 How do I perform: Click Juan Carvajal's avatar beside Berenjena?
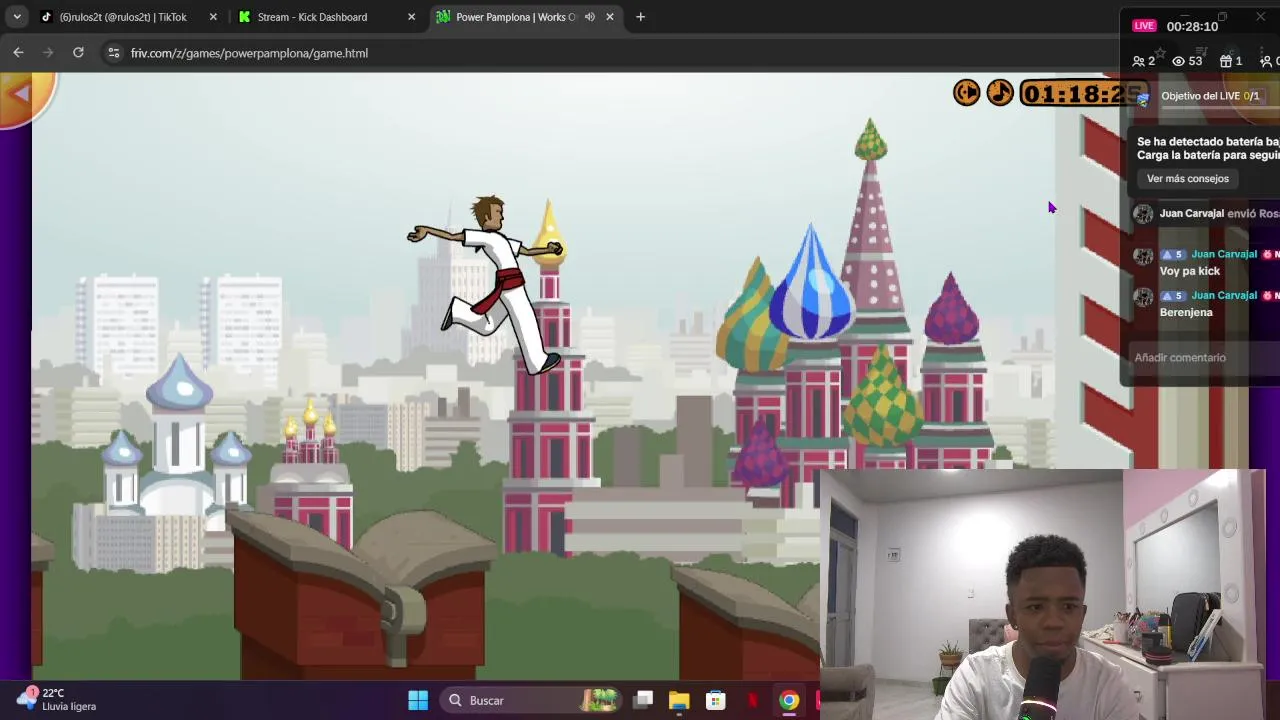(x=1143, y=297)
